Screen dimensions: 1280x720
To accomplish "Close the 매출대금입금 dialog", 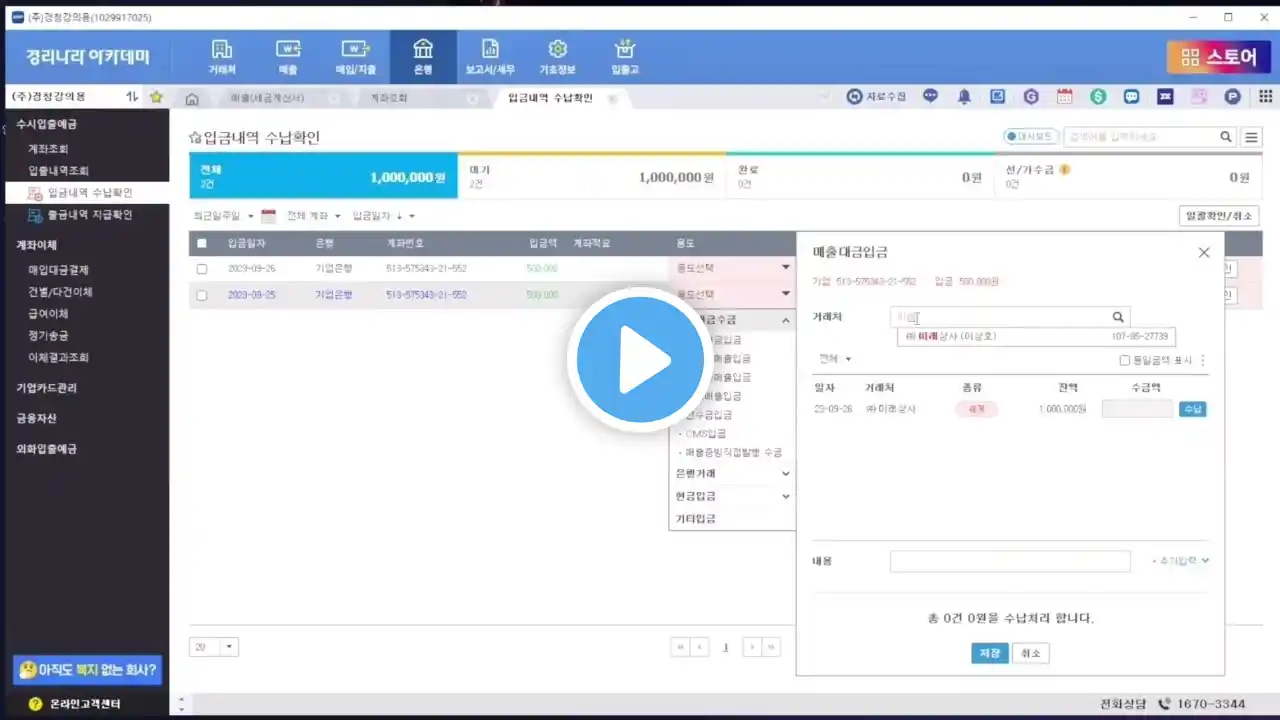I will click(1204, 253).
